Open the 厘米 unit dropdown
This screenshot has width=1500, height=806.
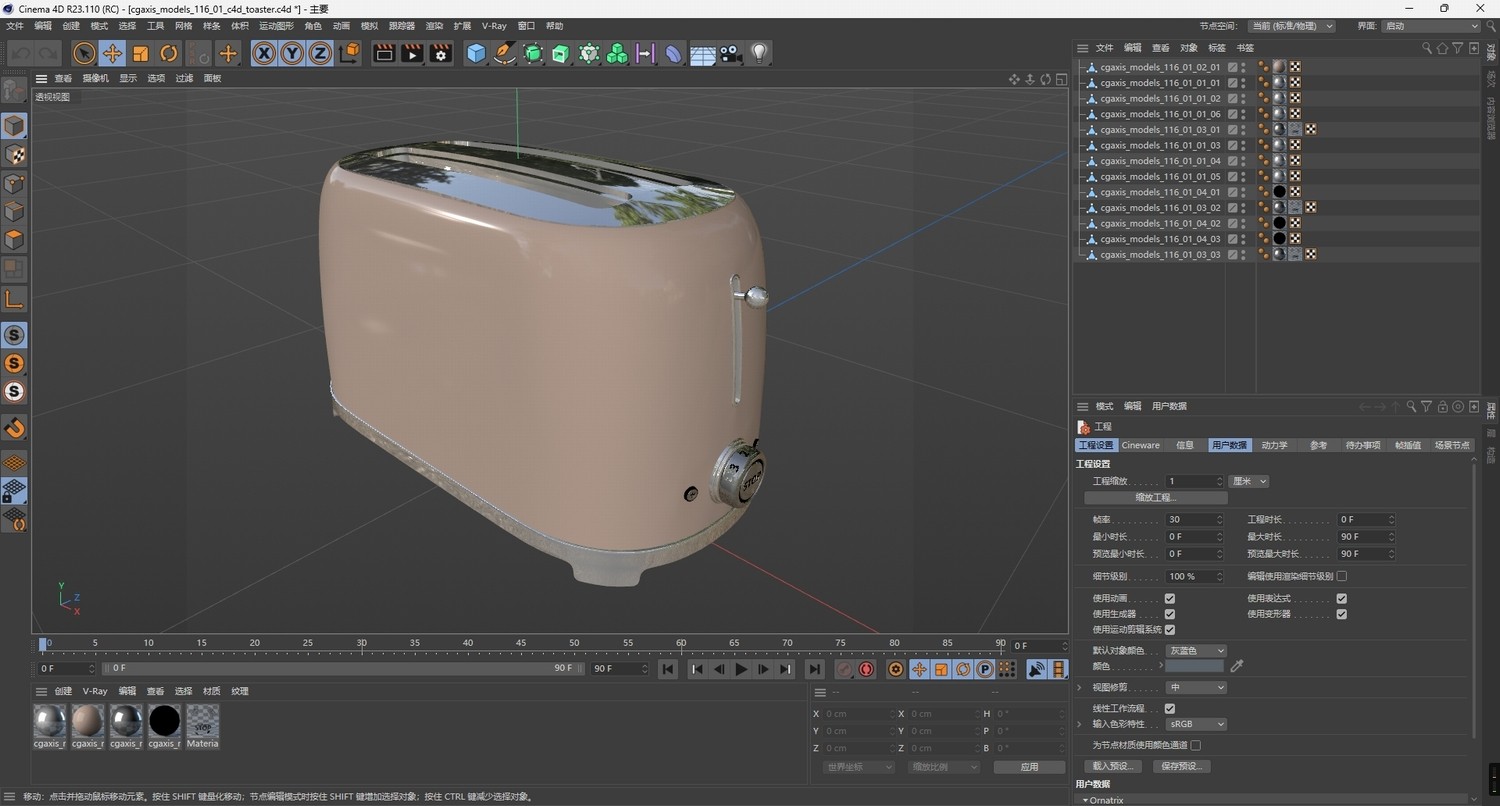click(x=1248, y=481)
